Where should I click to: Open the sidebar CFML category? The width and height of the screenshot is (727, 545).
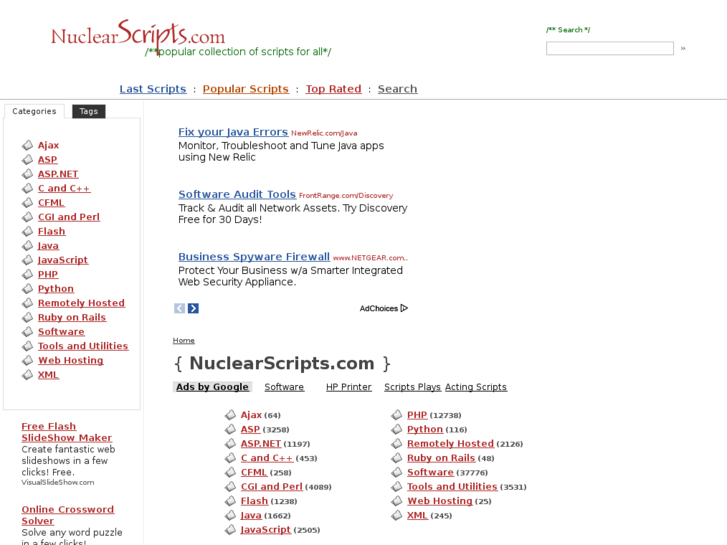tap(51, 203)
